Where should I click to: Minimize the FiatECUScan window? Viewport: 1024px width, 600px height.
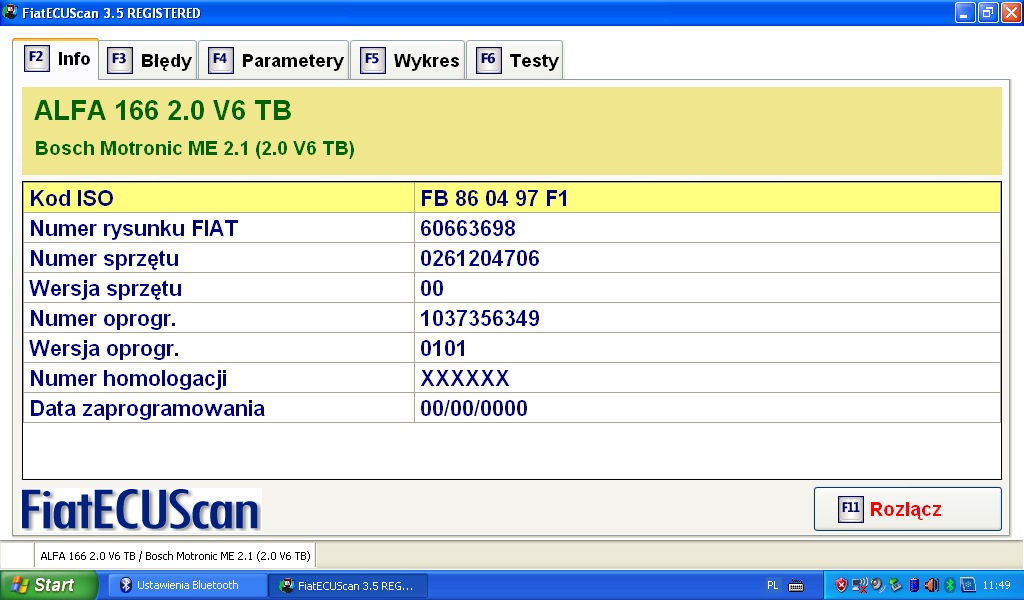[965, 12]
